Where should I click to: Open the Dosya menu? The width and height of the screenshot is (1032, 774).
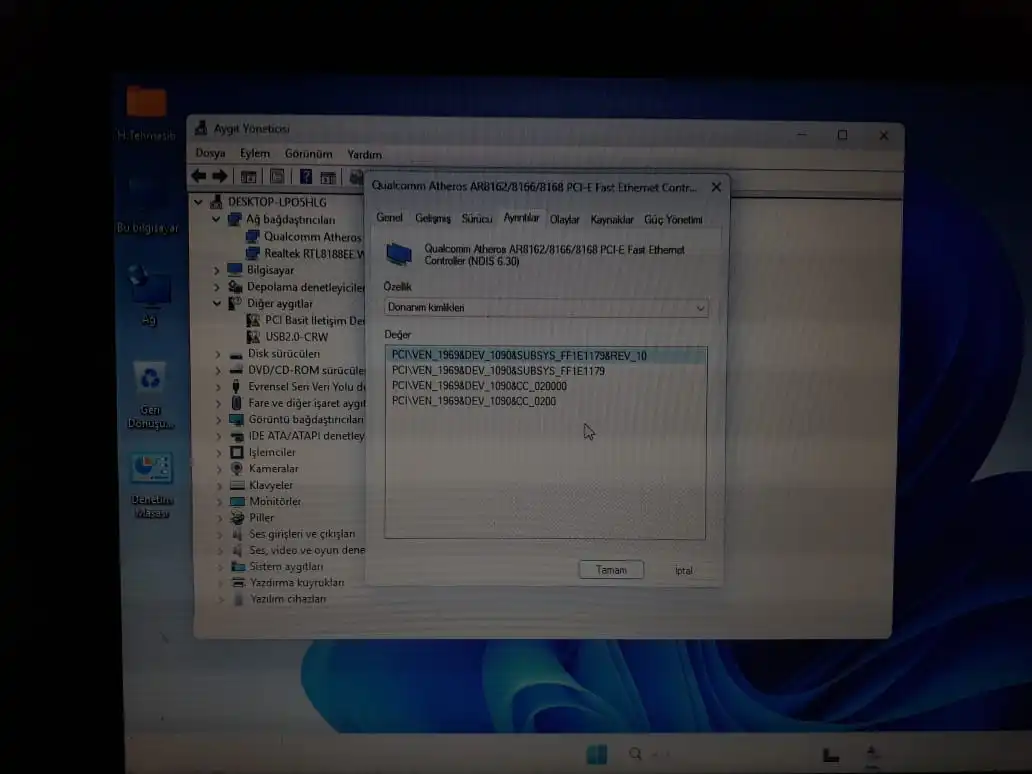tap(211, 153)
